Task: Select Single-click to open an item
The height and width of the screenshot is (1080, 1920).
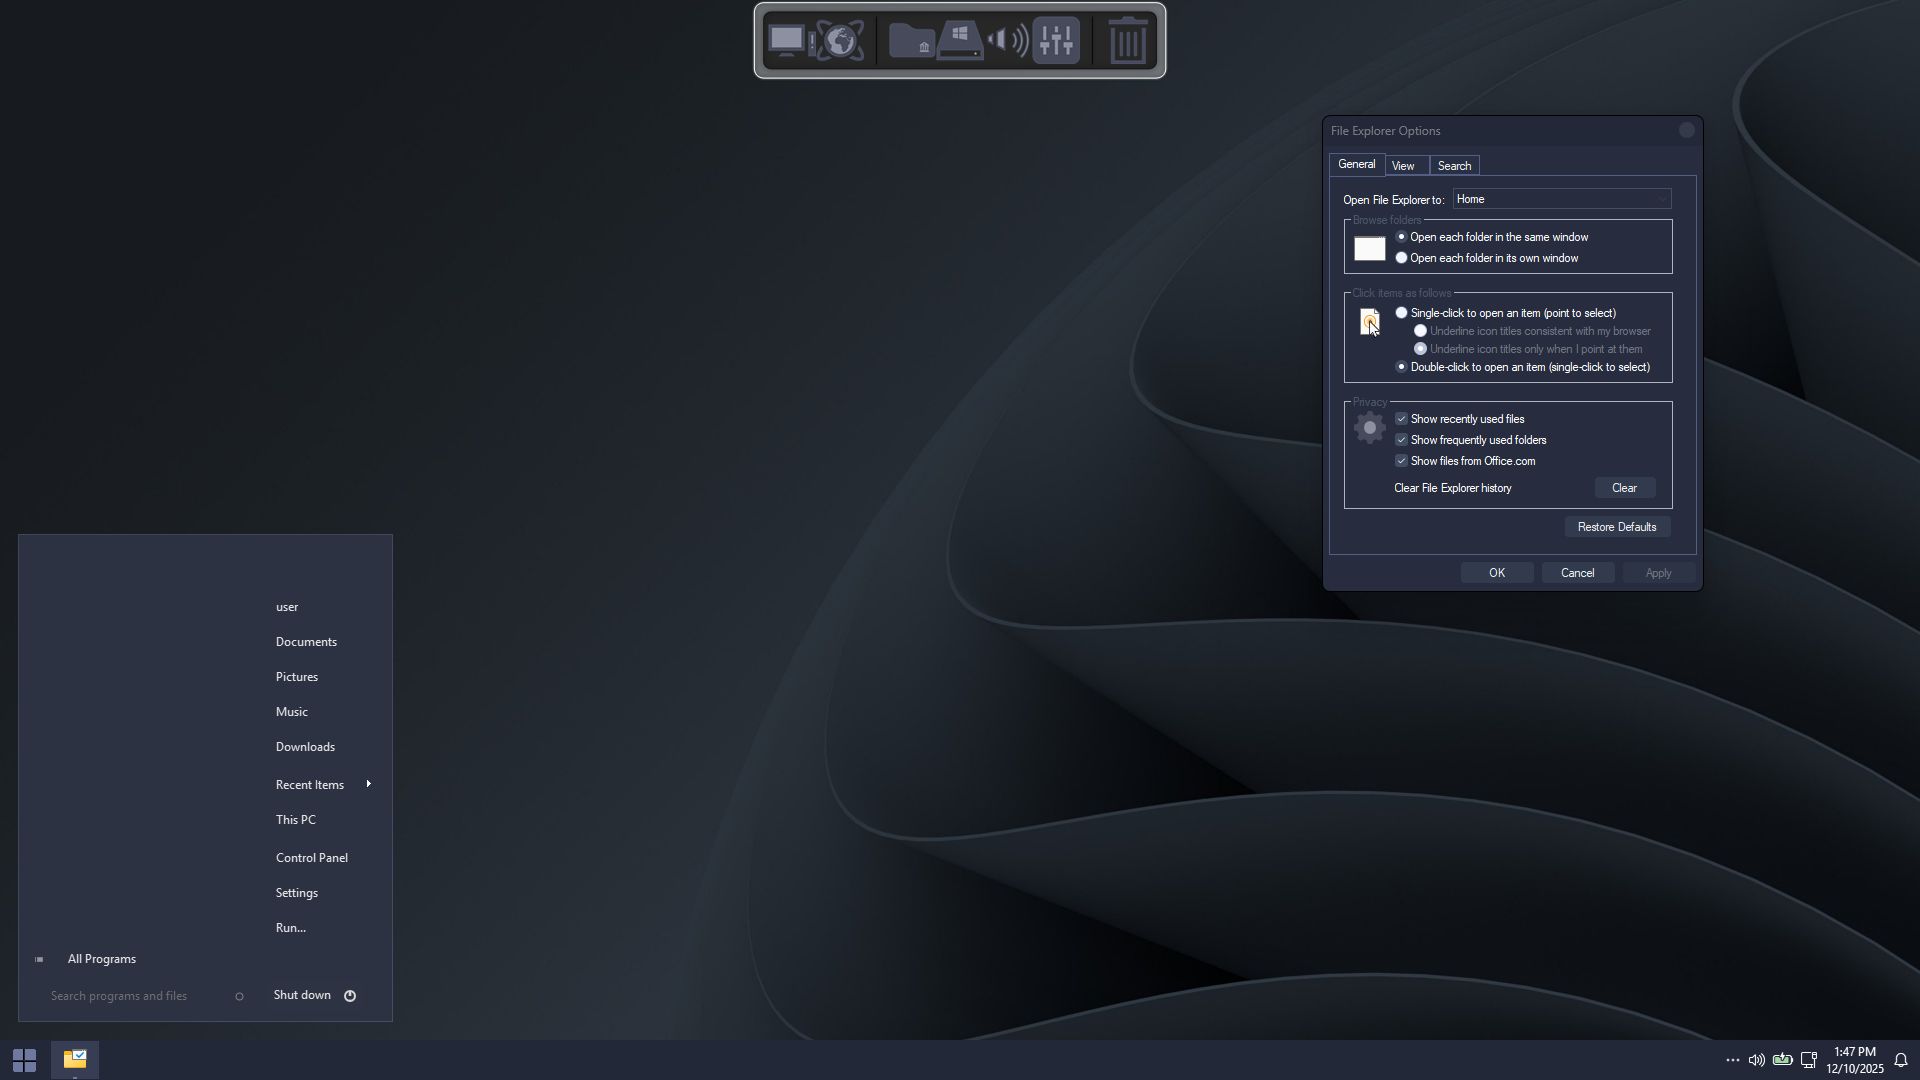Action: point(1401,313)
